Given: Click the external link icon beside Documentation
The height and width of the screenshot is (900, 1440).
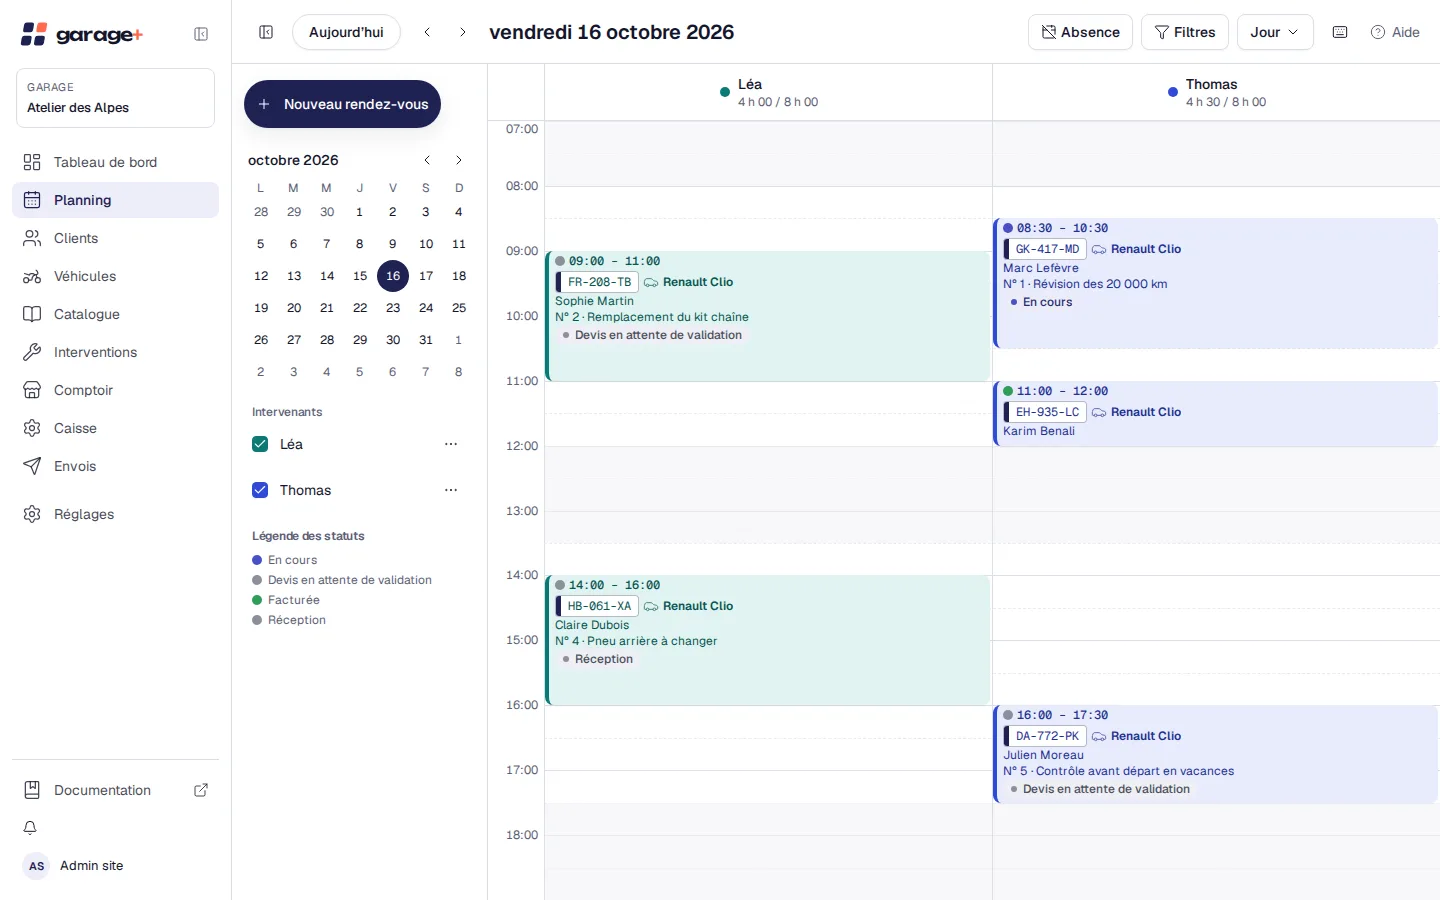Looking at the screenshot, I should point(201,790).
